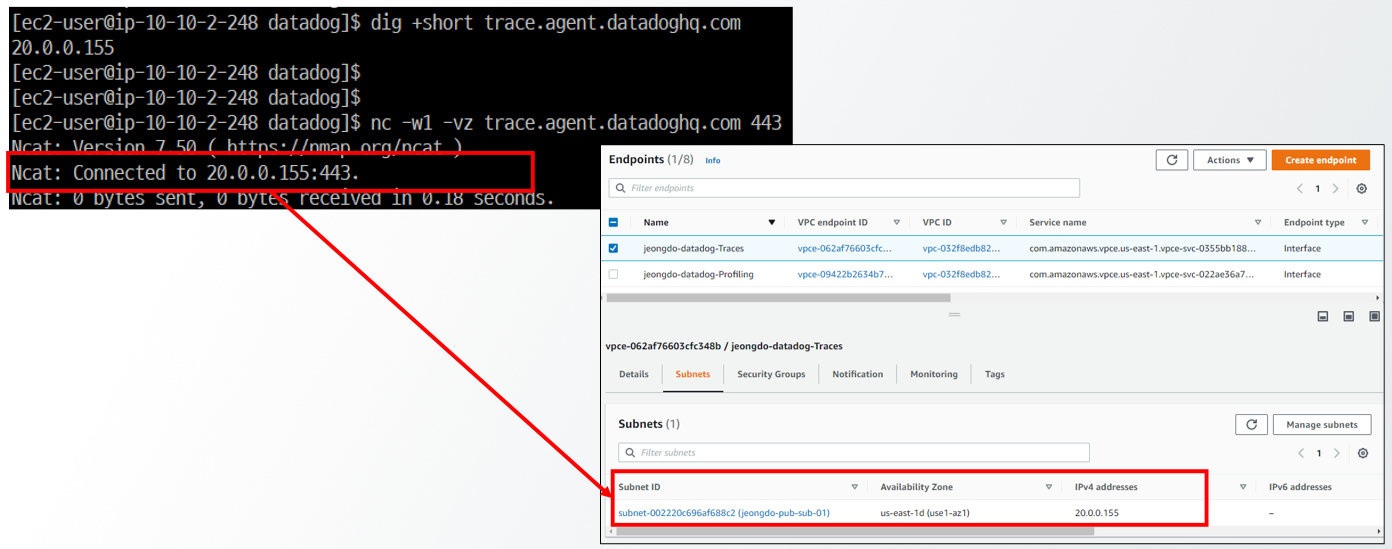Viewport: 1392px width, 549px height.
Task: Click the Manage subnets button
Action: pyautogui.click(x=1322, y=424)
